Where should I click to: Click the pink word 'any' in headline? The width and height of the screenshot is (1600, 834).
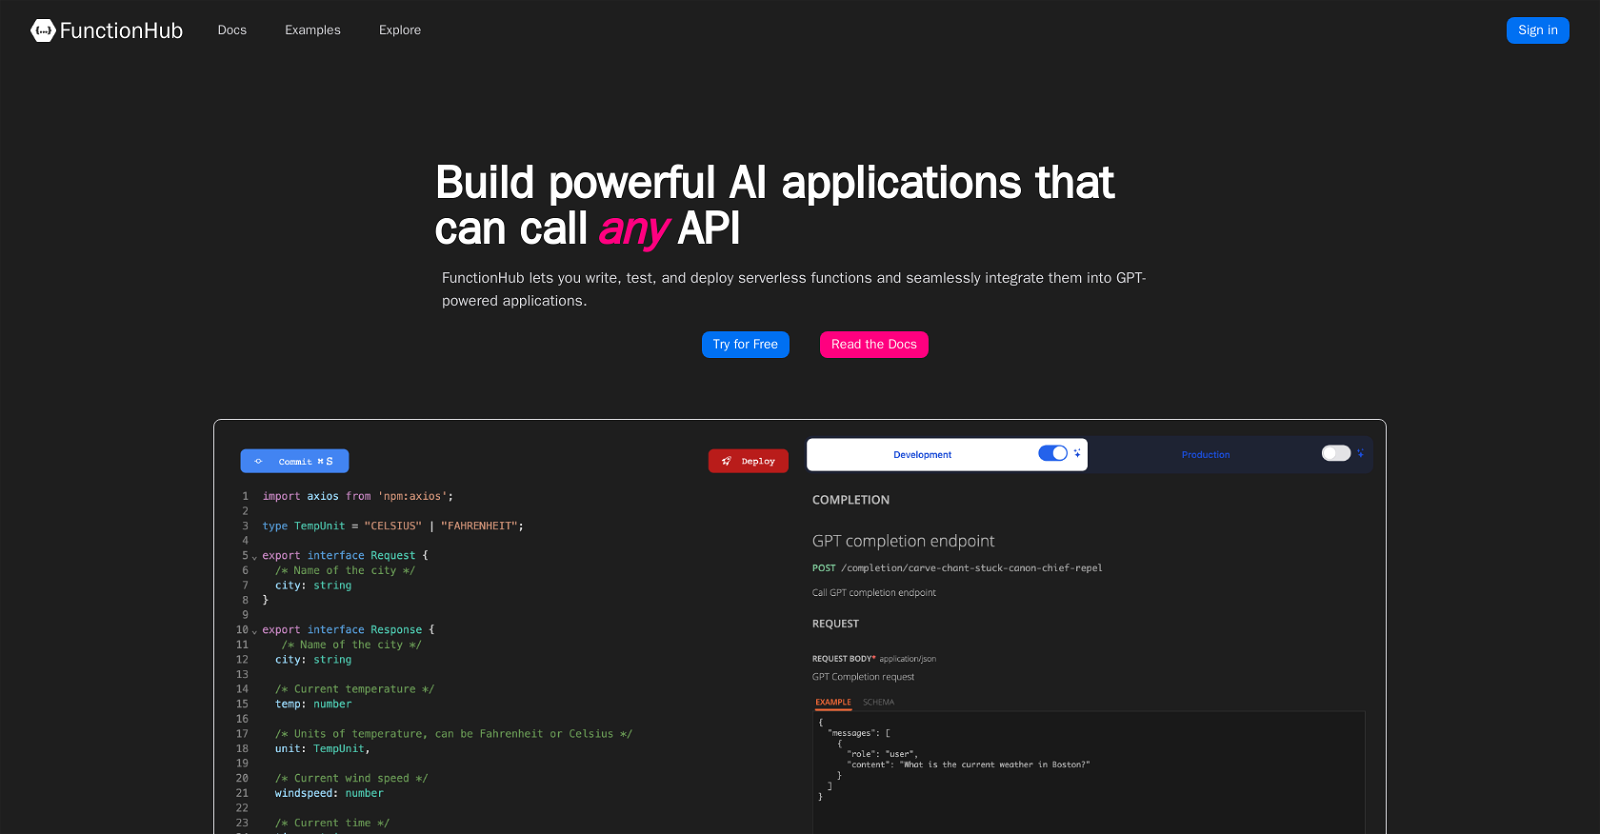pyautogui.click(x=633, y=229)
